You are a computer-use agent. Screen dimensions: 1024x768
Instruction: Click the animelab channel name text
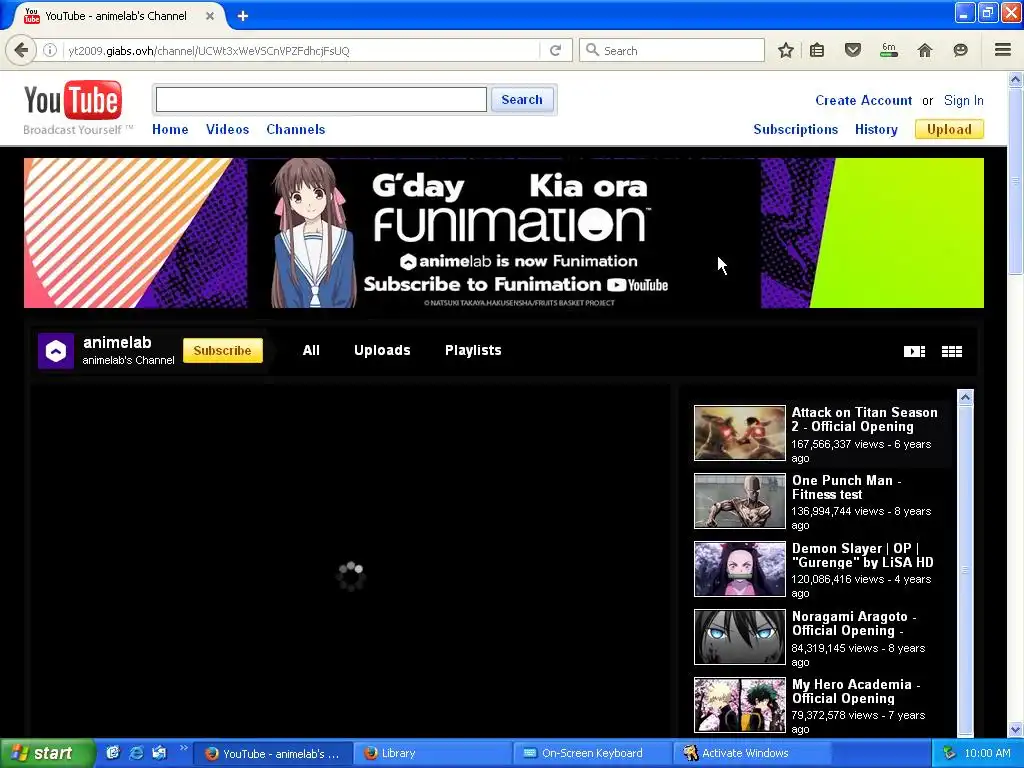117,342
